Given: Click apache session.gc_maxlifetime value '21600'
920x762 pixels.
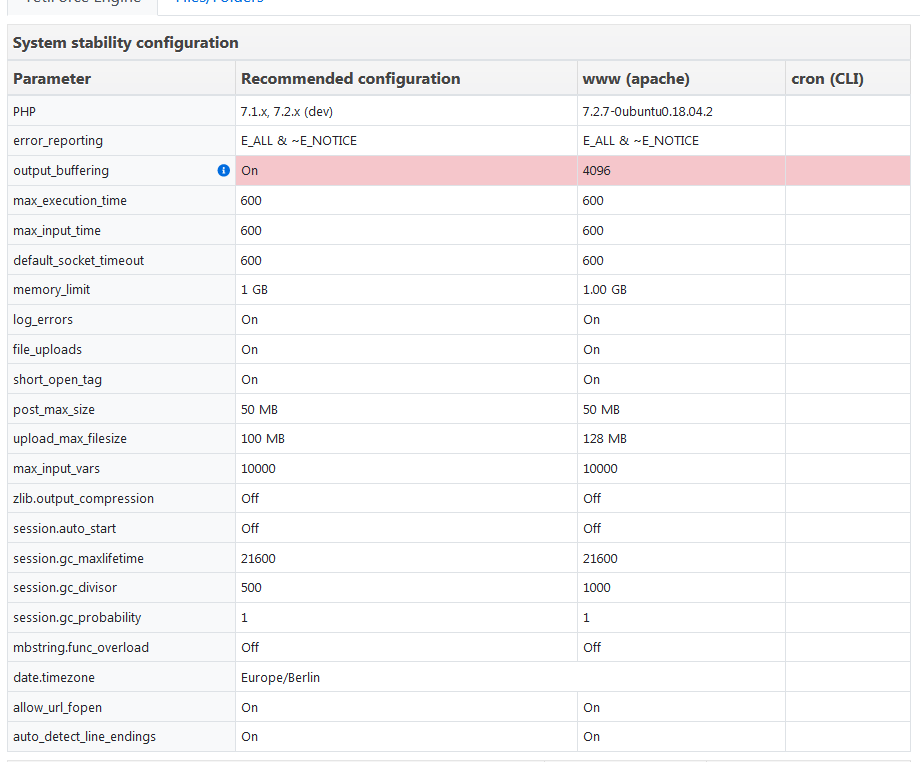Looking at the screenshot, I should pos(600,558).
